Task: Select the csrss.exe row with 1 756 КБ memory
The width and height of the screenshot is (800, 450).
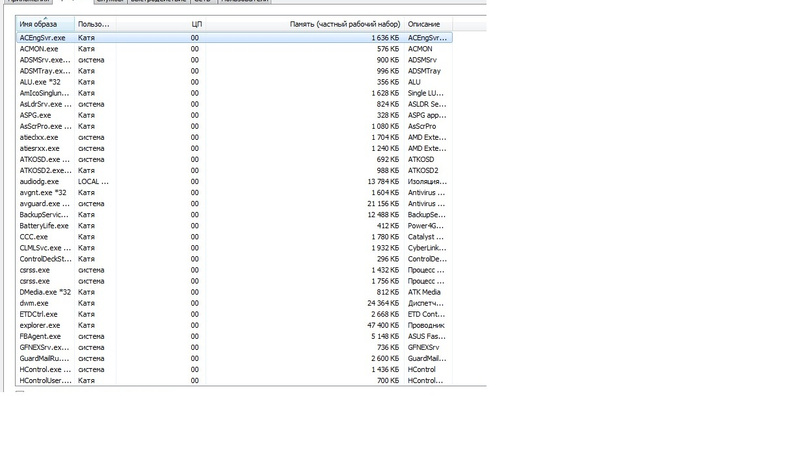Action: 234,281
